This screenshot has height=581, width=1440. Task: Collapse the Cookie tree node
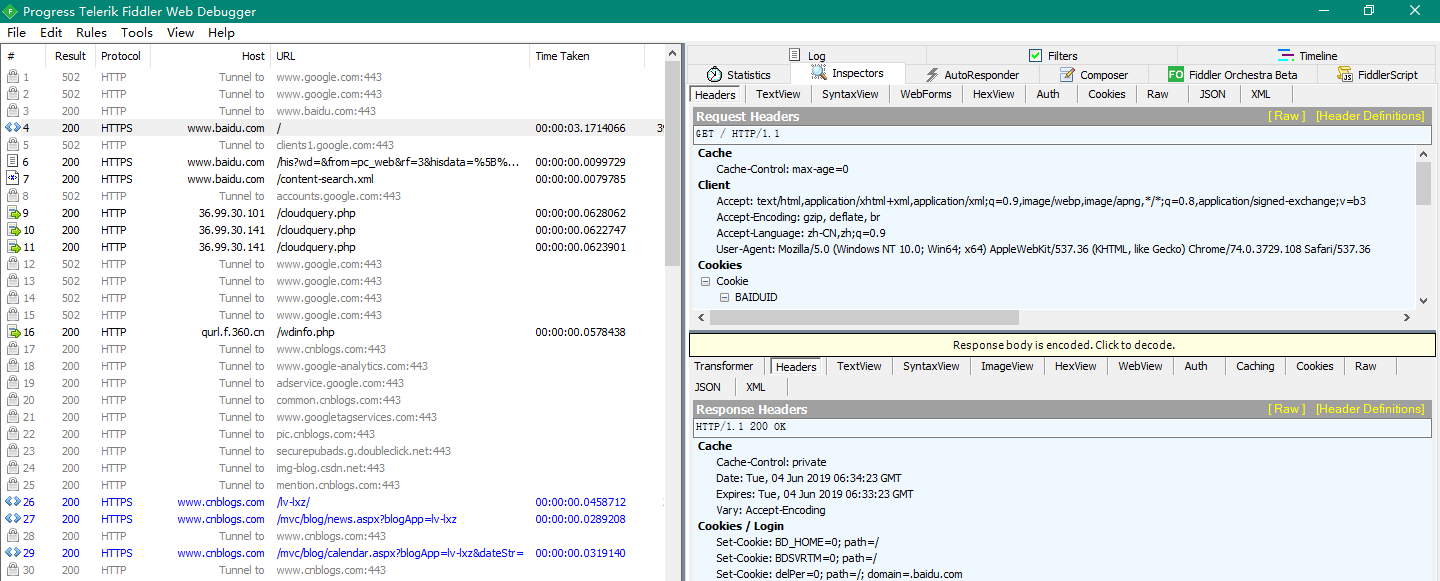coord(706,282)
